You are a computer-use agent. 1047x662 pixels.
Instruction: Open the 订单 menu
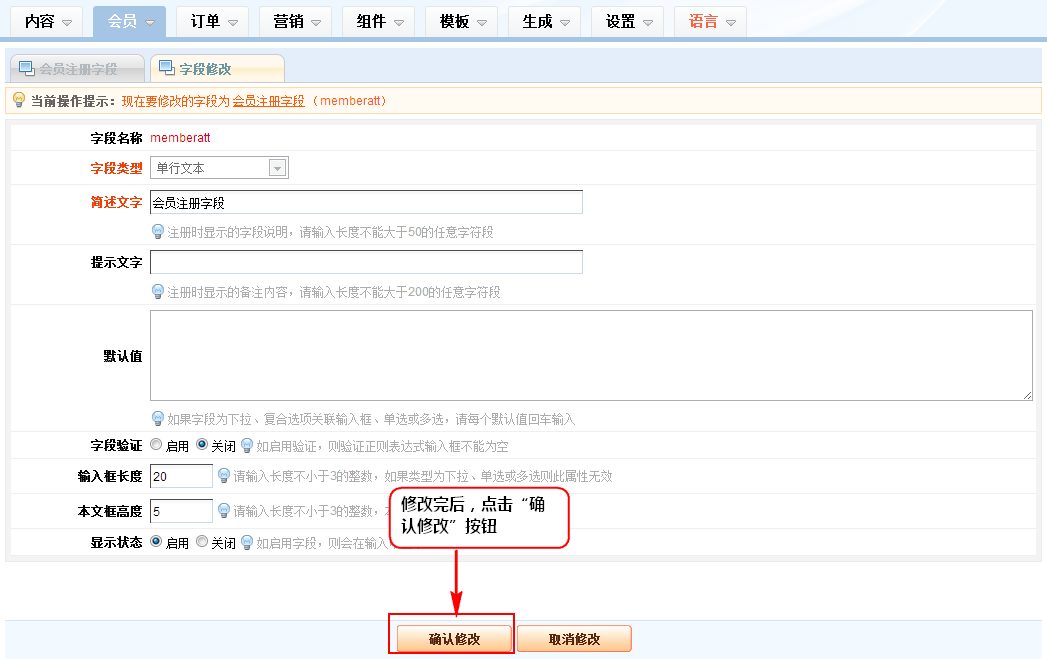click(212, 21)
